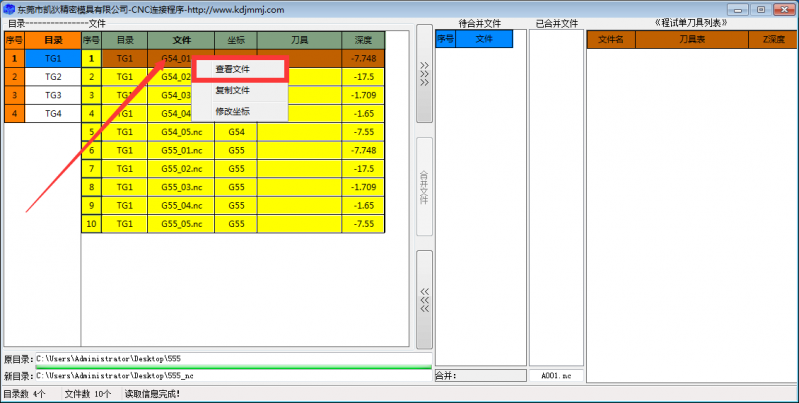
Task: Click the 刀具 column header
Action: tap(299, 41)
